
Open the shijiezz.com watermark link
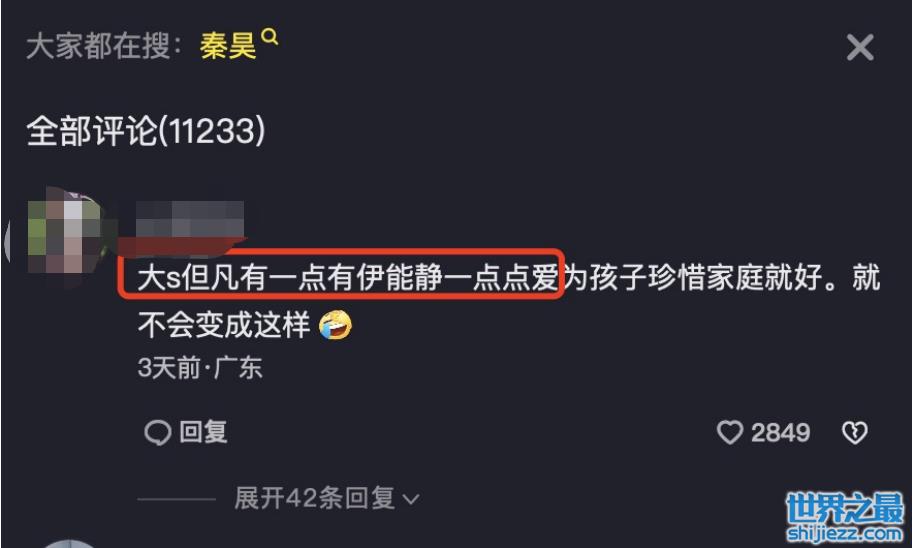click(845, 533)
